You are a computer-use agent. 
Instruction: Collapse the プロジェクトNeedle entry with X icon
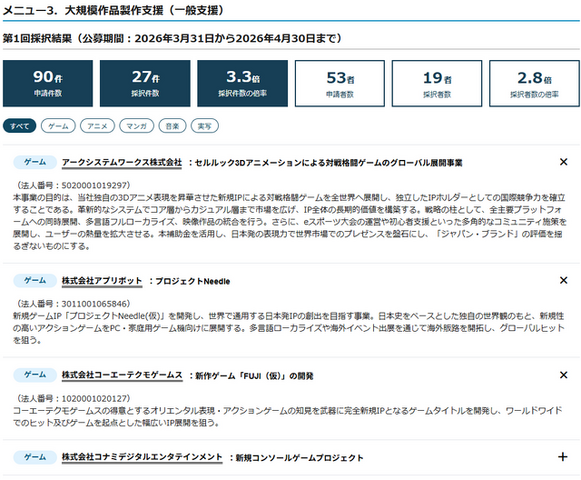(563, 280)
